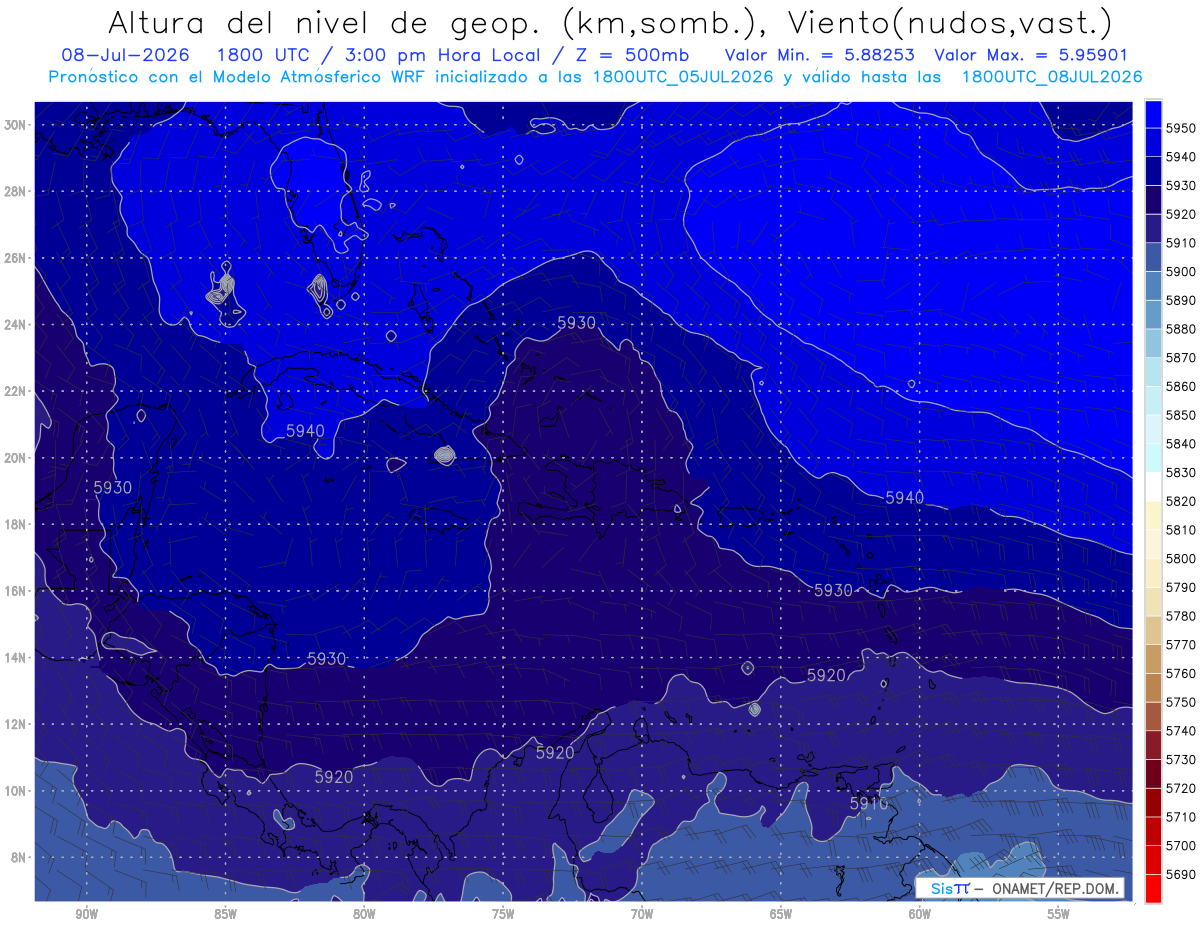Click the '5820' value in the color legend
Viewport: 1200px width, 927px height.
(1180, 501)
